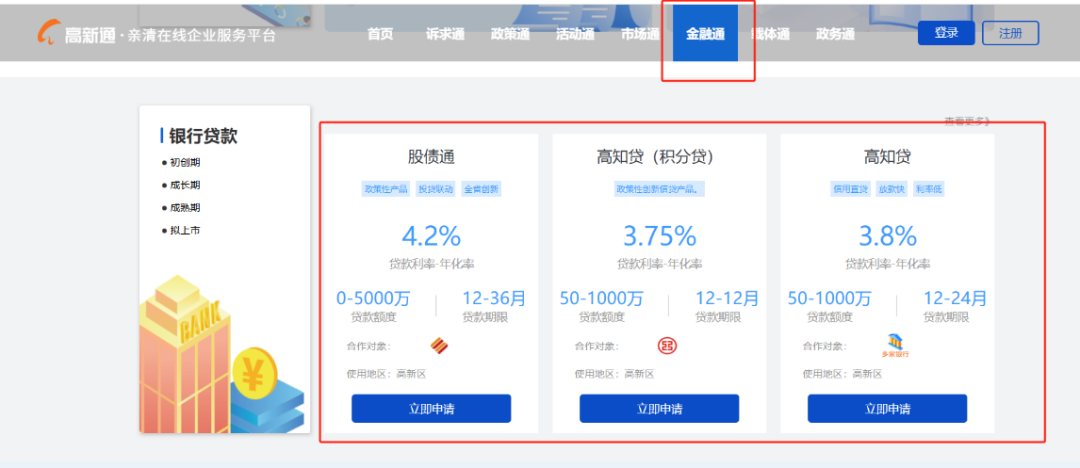This screenshot has height=468, width=1080.
Task: Open the 媒体通 tab
Action: coord(770,34)
